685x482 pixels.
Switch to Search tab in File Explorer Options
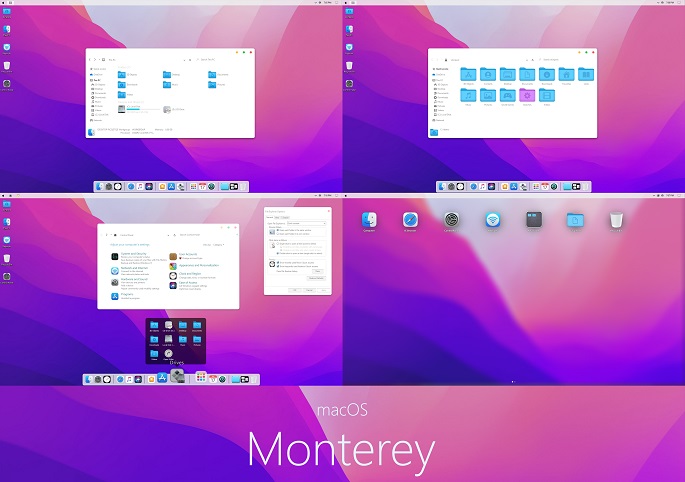point(285,217)
